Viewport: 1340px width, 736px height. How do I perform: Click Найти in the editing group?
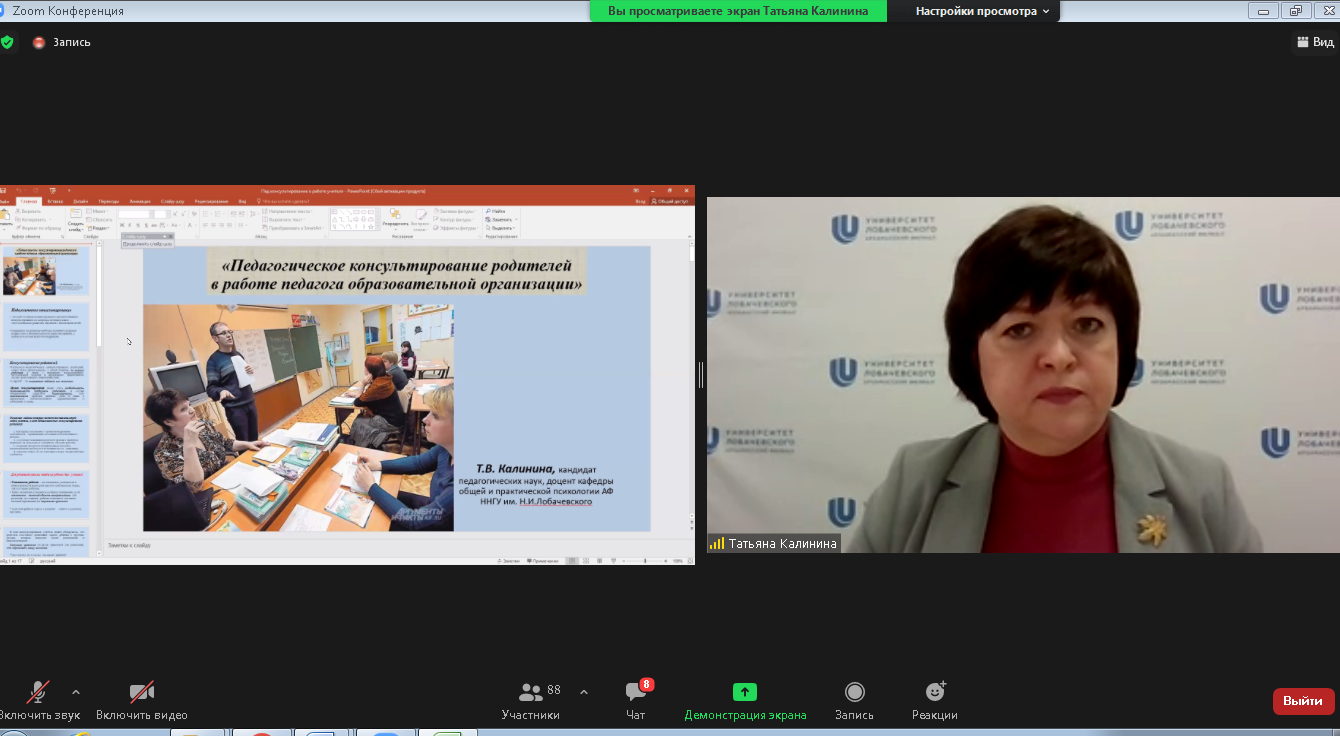pyautogui.click(x=497, y=211)
